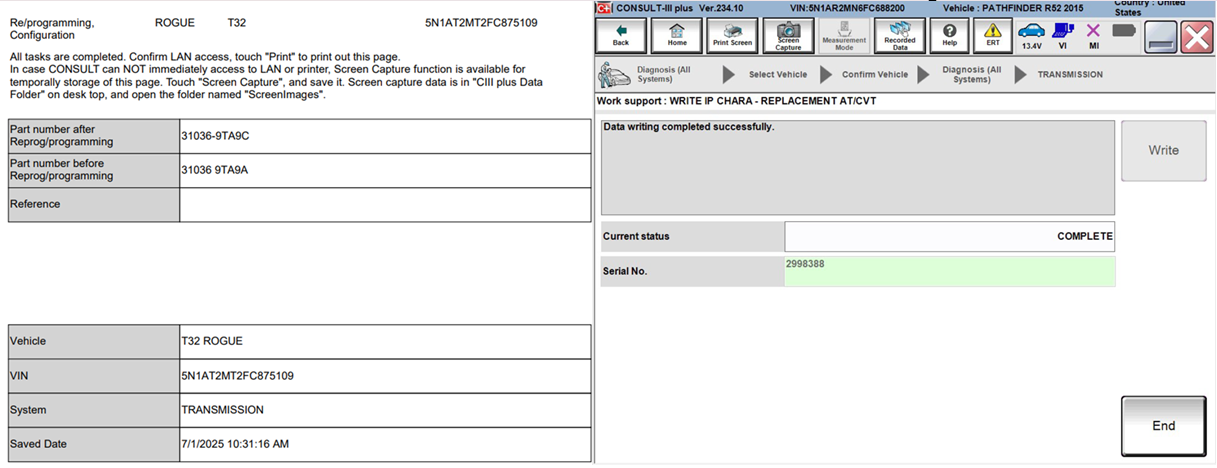This screenshot has width=1217, height=468.
Task: Click the T32 ROGUE vehicle cell
Action: (385, 341)
